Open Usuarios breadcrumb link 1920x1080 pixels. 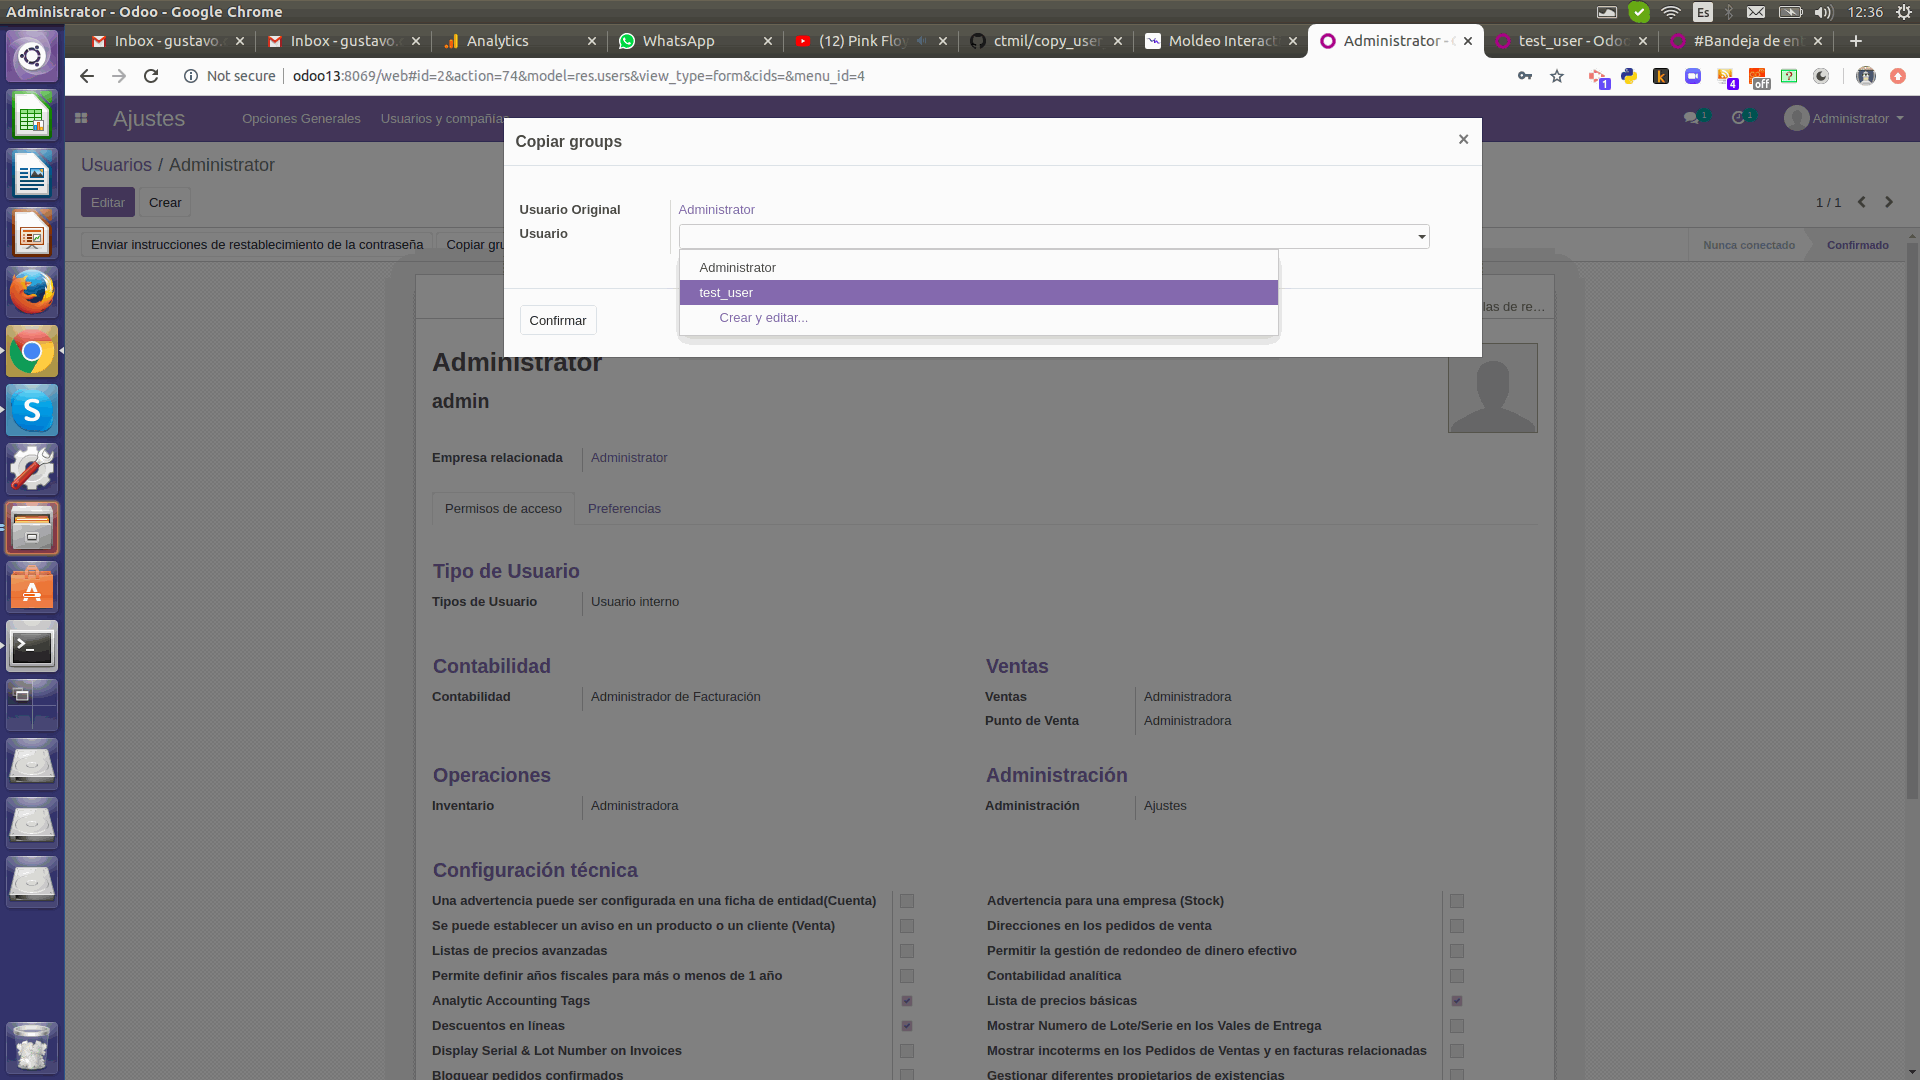[x=116, y=165]
